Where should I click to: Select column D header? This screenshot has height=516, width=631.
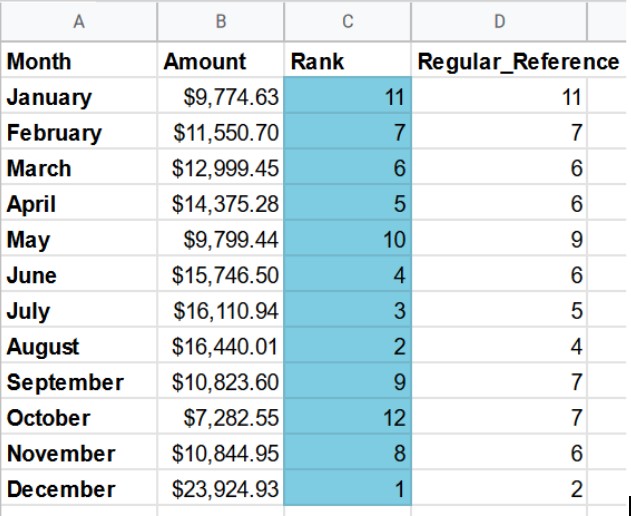pyautogui.click(x=498, y=21)
